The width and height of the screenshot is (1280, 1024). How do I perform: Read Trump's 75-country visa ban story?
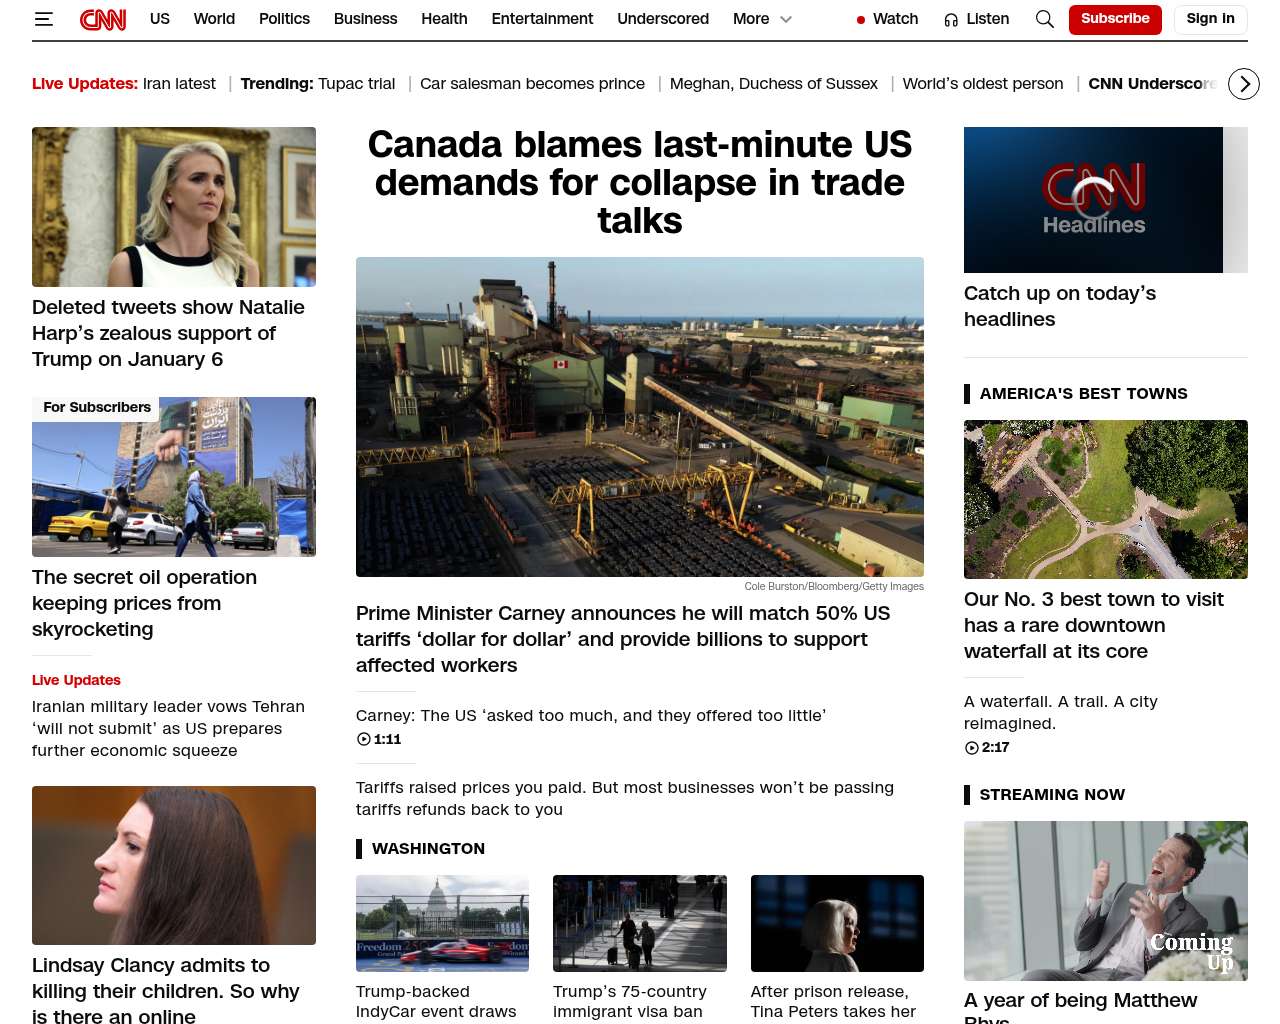(x=630, y=1002)
